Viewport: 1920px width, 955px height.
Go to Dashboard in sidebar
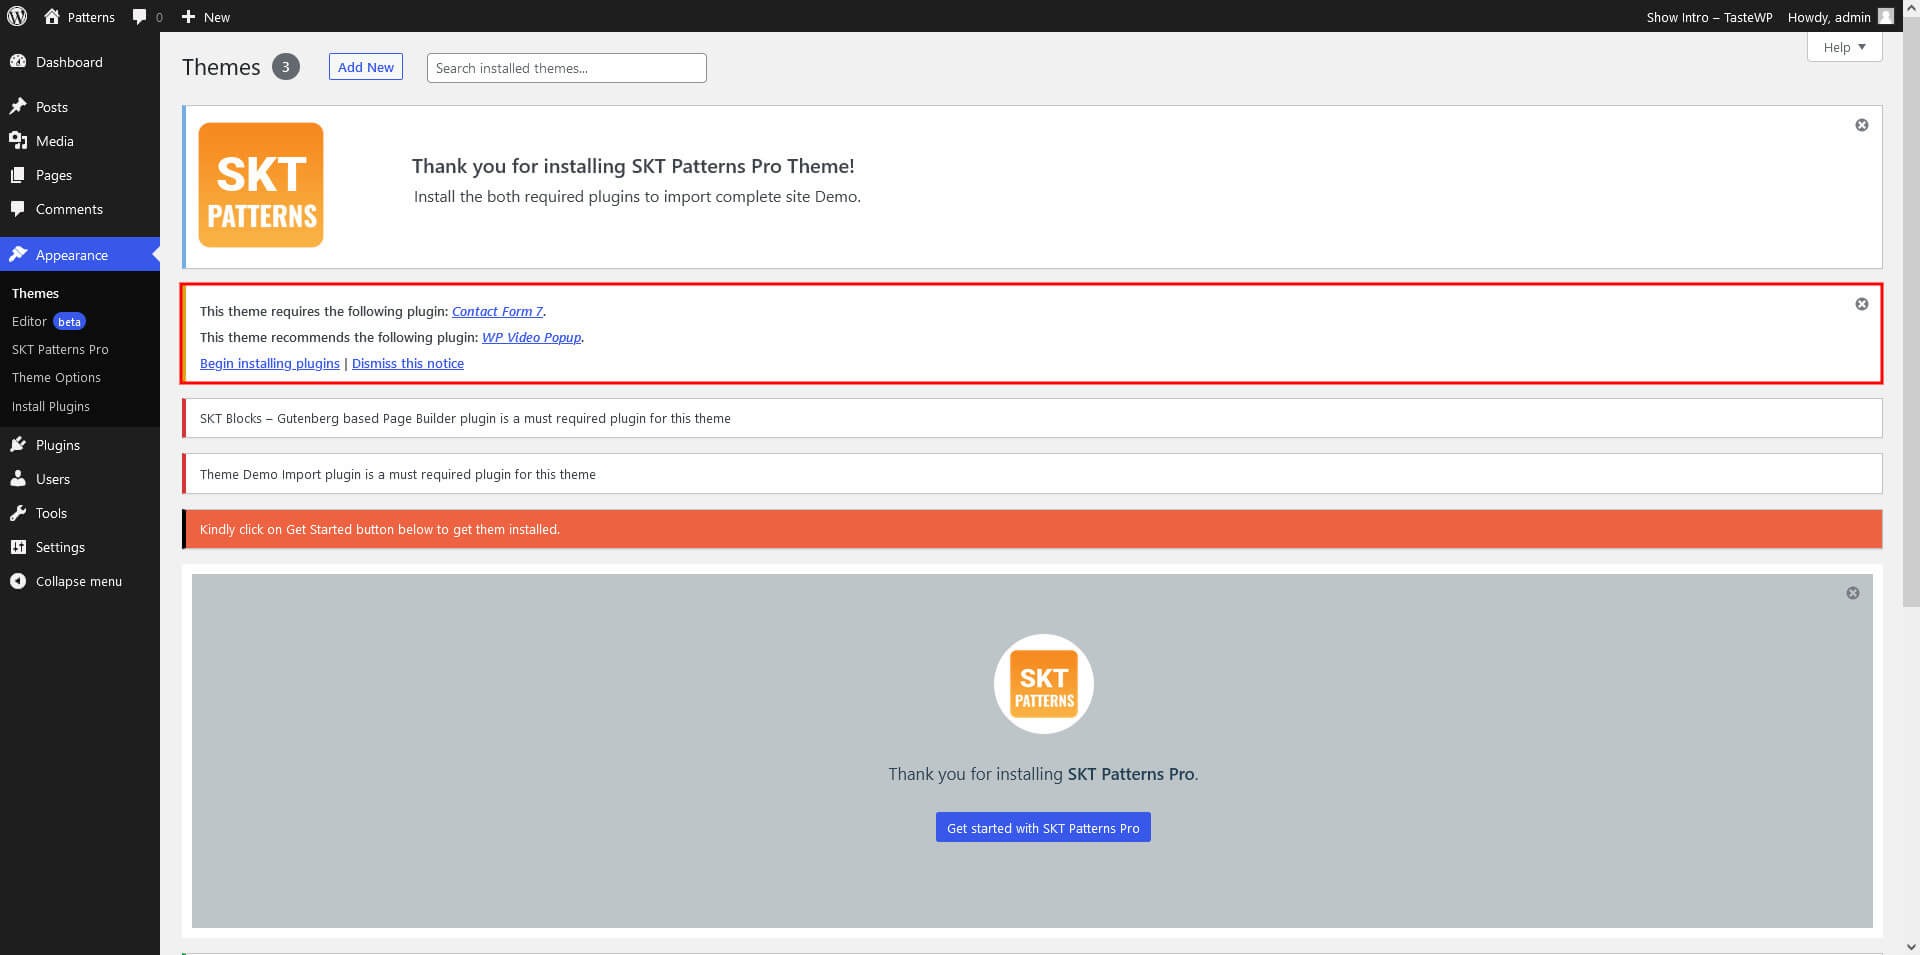pyautogui.click(x=80, y=62)
